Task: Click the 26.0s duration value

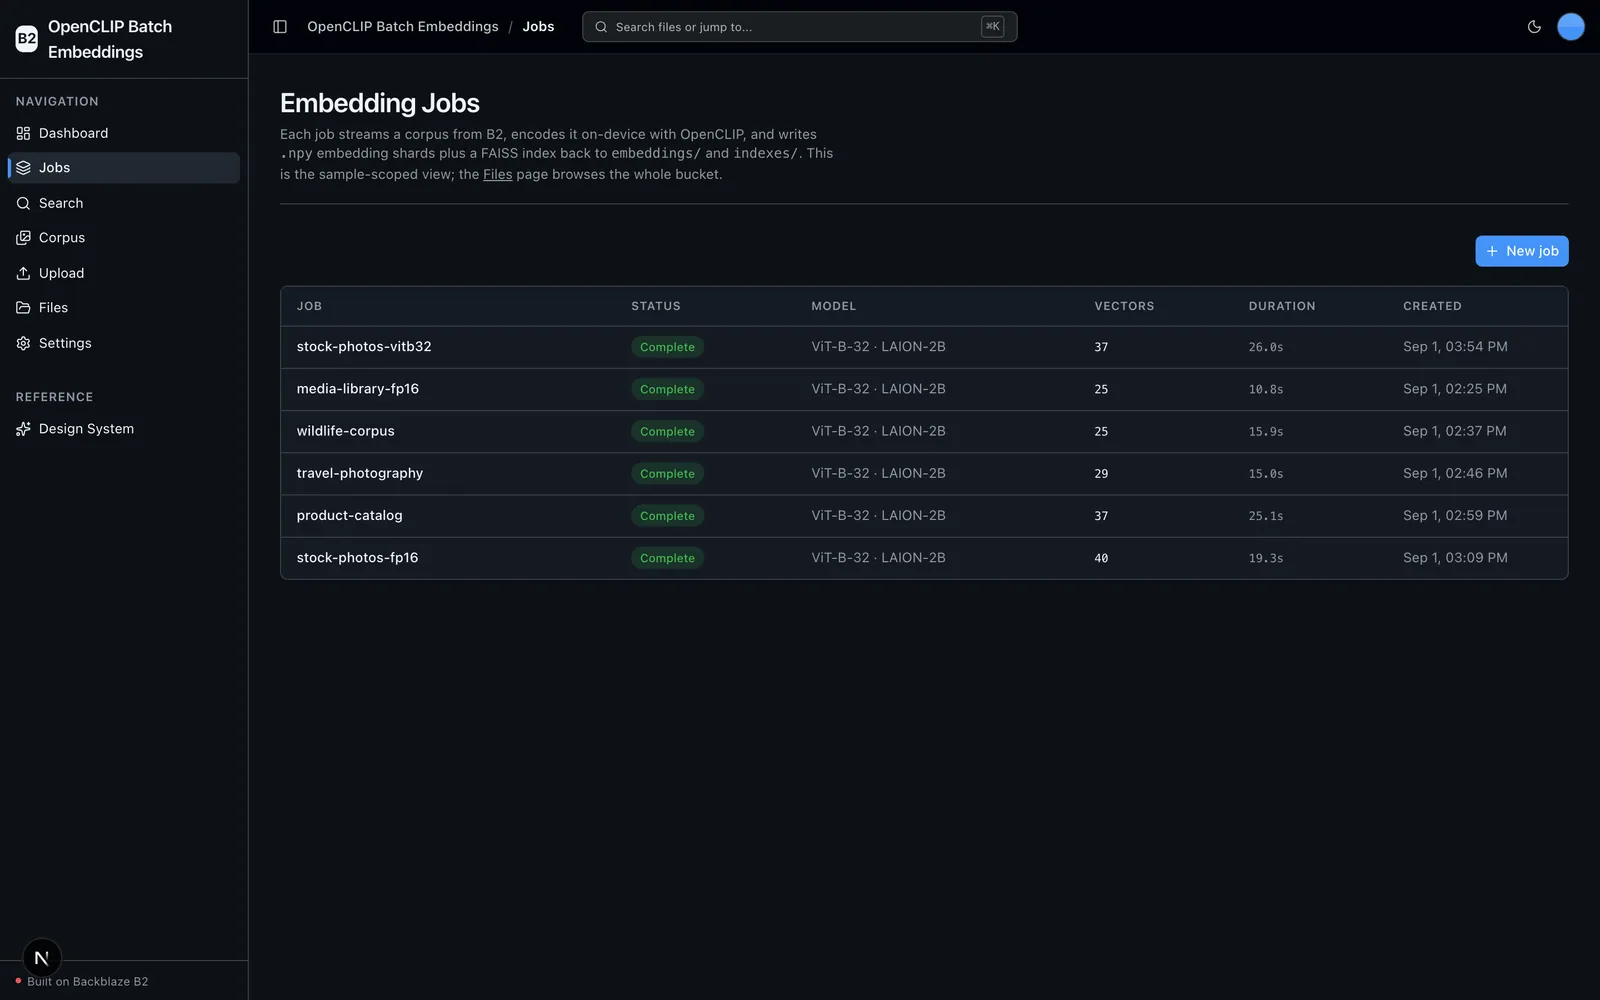Action: 1265,347
